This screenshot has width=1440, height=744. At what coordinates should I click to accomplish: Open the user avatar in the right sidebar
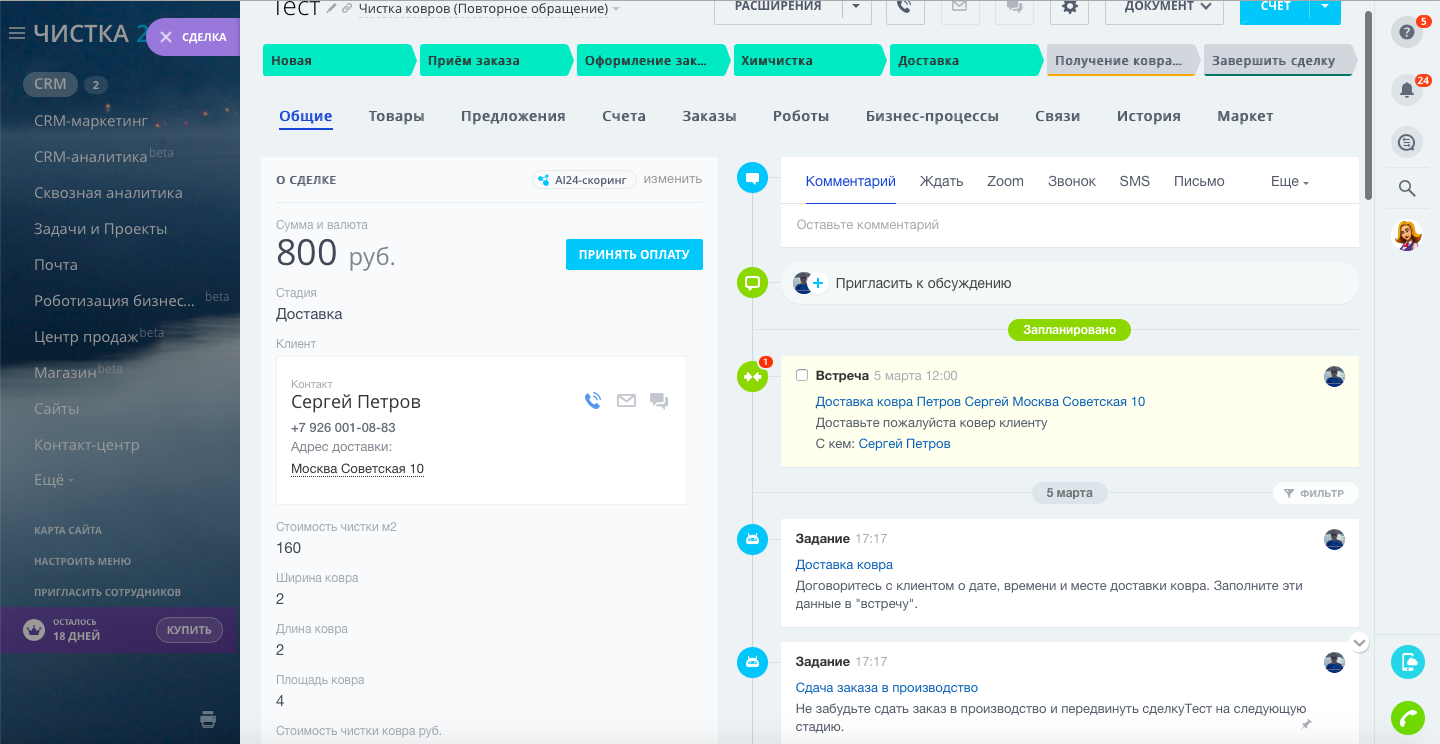(x=1407, y=235)
